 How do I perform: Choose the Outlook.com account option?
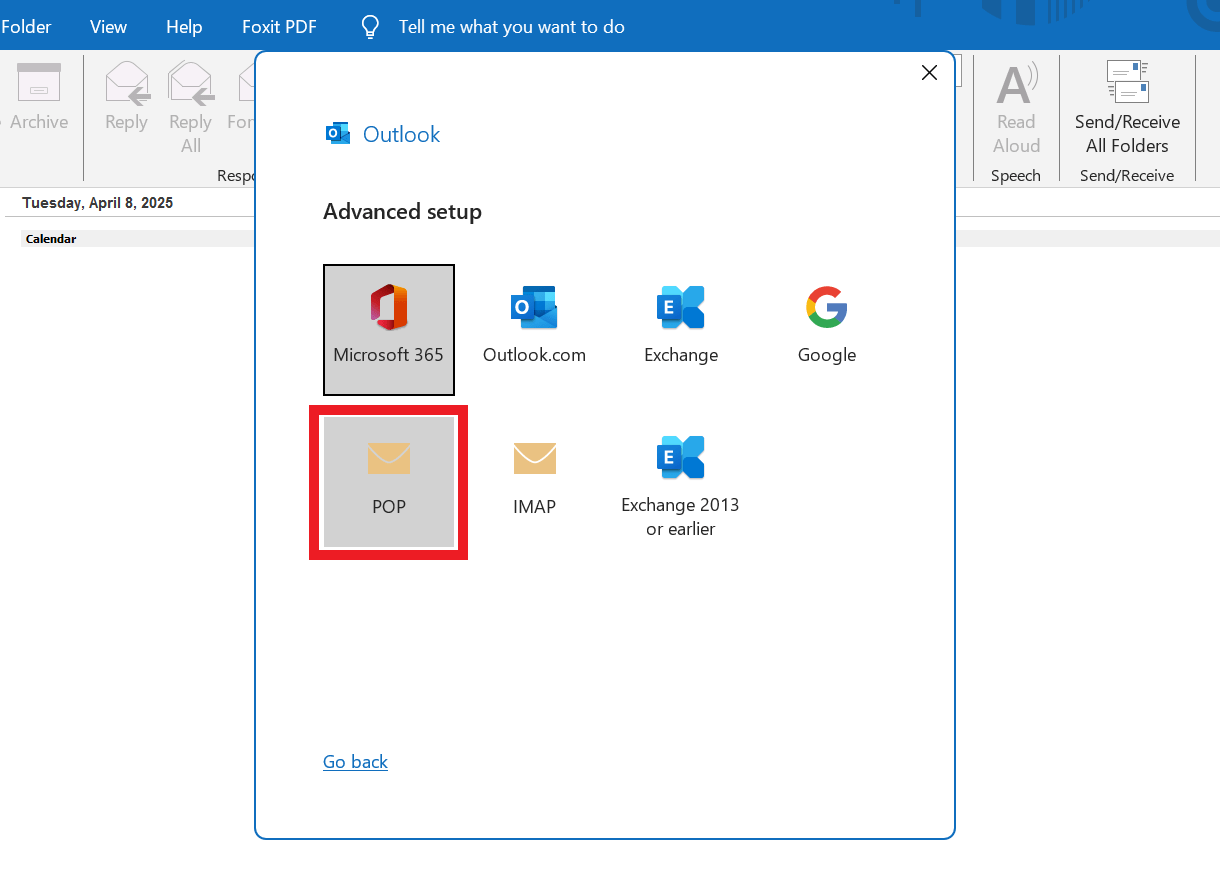534,330
